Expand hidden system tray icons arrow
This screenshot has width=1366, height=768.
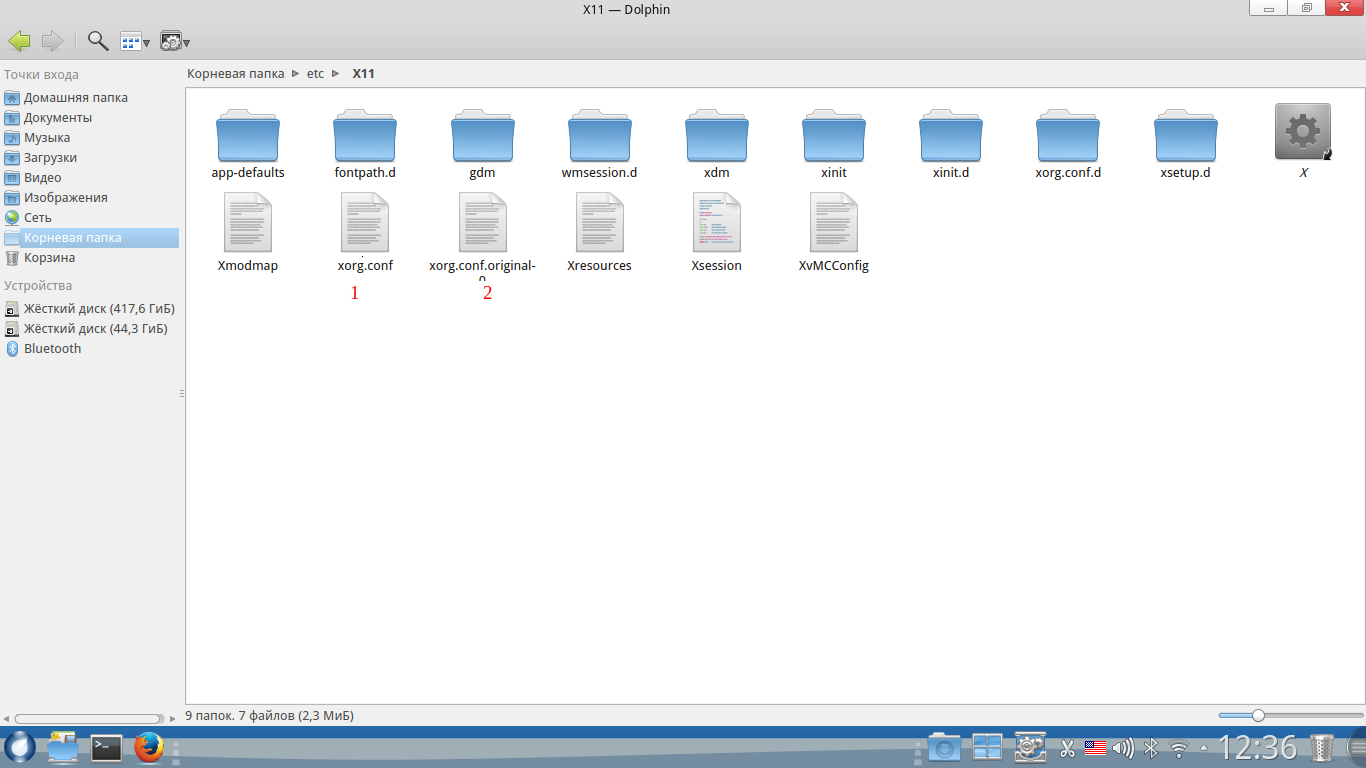pos(1204,747)
